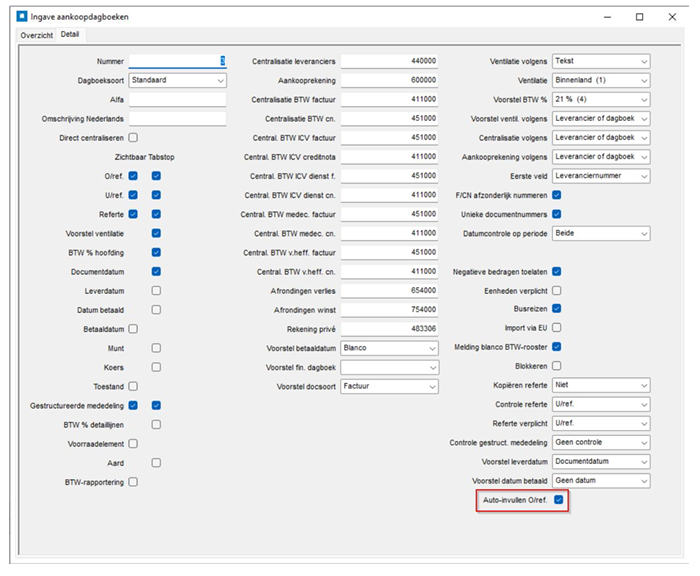Click the Centralisatie leveranciers field
This screenshot has width=700, height=576.
(x=389, y=61)
